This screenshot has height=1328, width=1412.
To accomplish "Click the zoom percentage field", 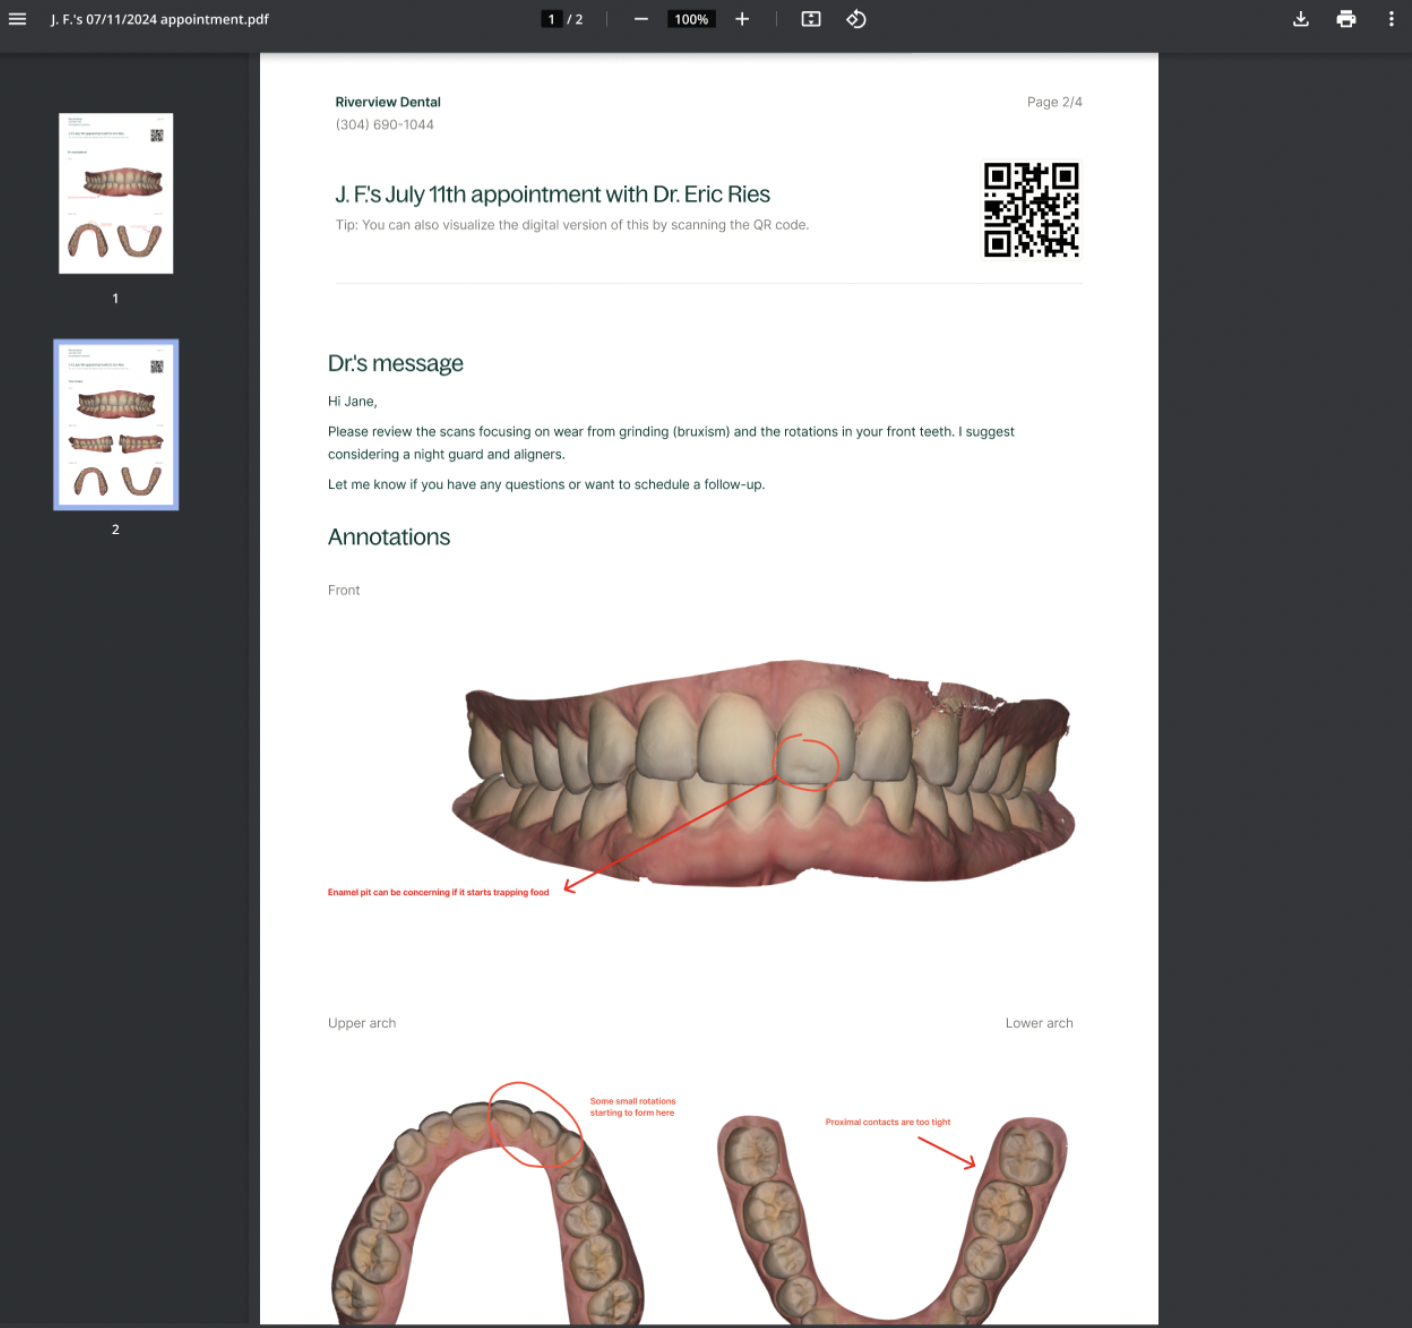I will point(691,18).
